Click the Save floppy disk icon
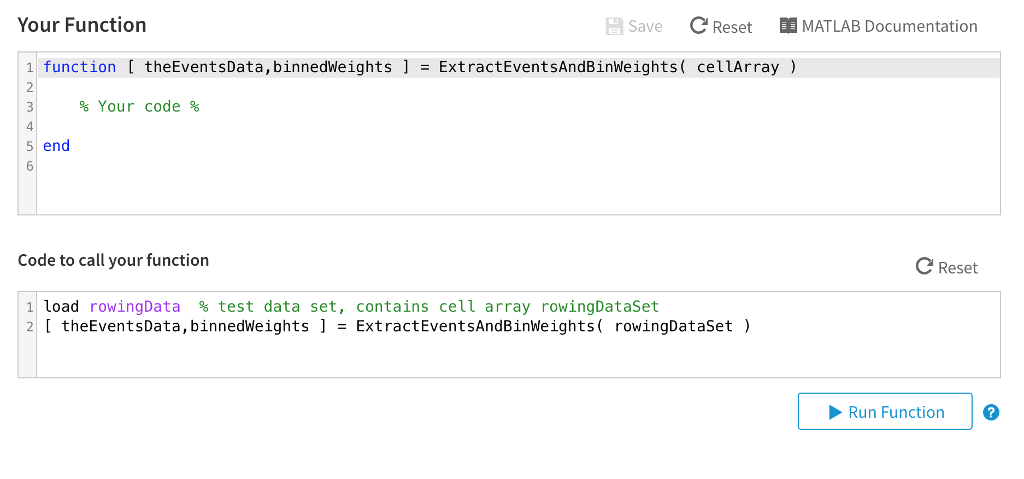This screenshot has height=479, width=1024. pos(614,26)
